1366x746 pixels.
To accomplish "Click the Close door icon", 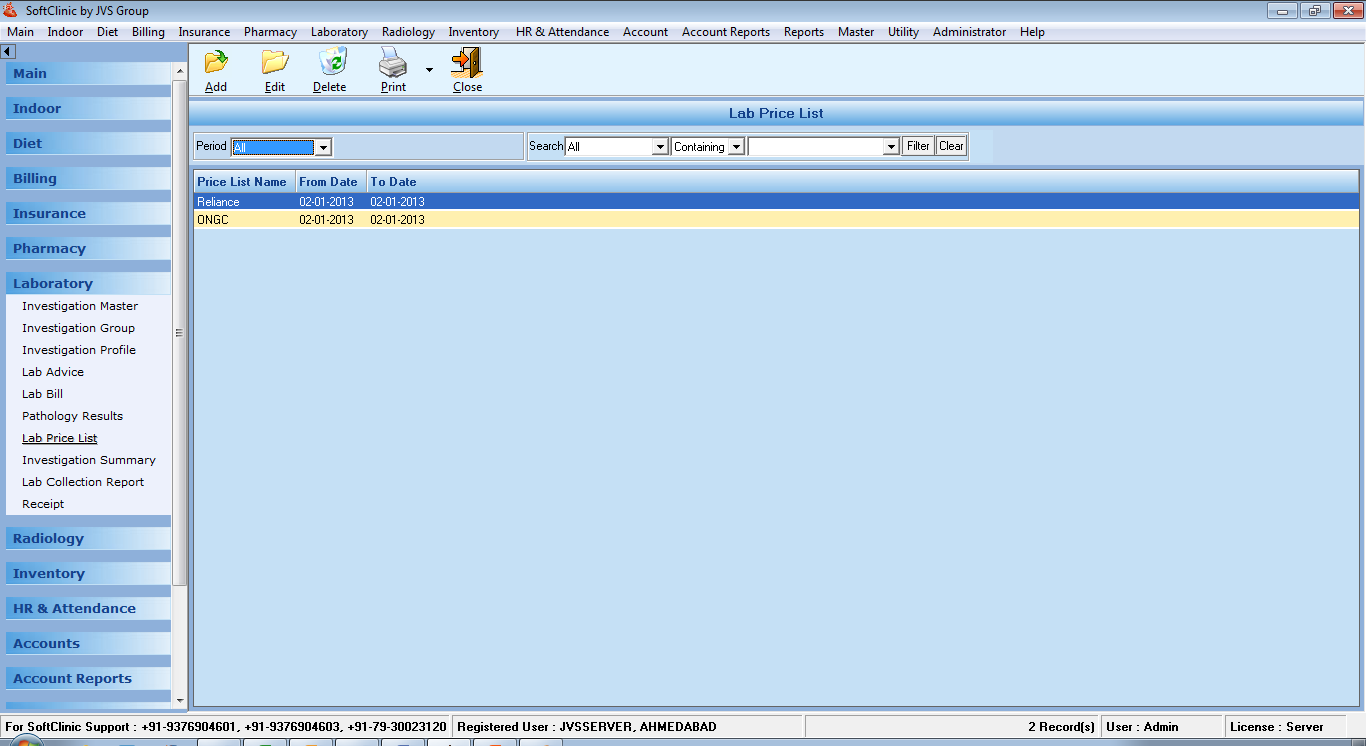I will [467, 64].
